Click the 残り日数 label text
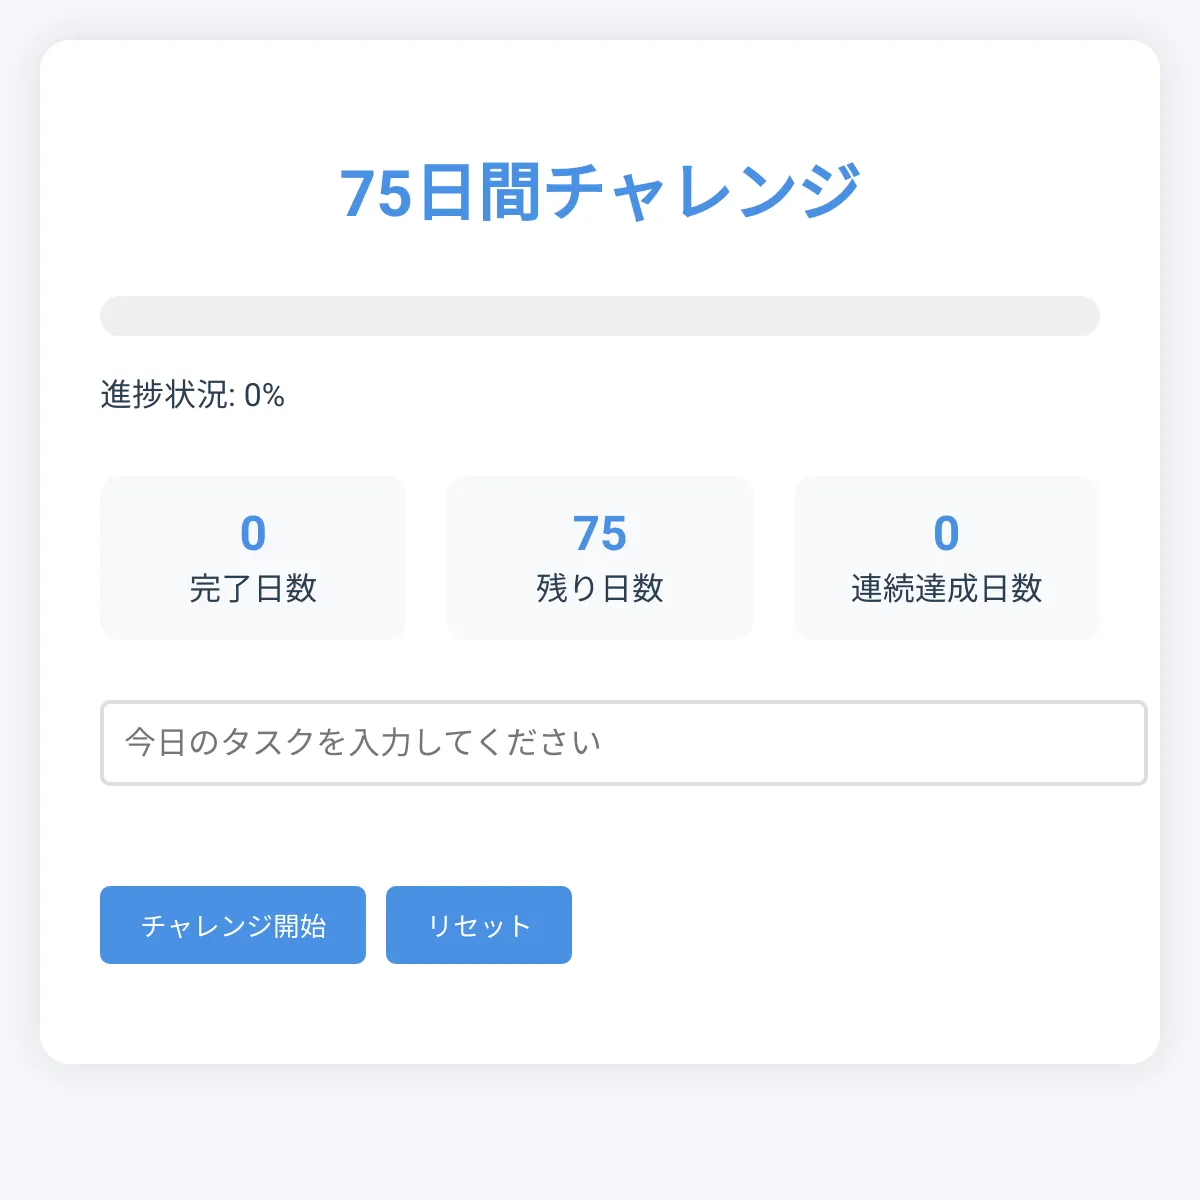The width and height of the screenshot is (1200, 1200). (x=599, y=590)
